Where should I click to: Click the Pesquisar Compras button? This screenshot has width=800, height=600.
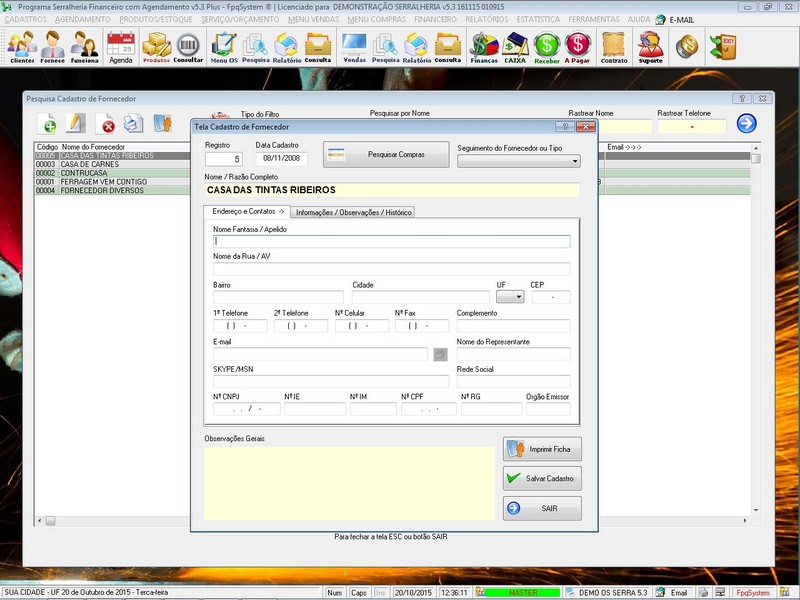click(x=386, y=154)
